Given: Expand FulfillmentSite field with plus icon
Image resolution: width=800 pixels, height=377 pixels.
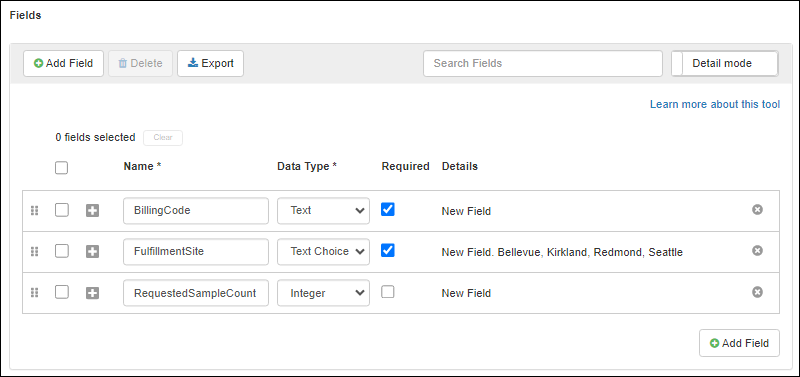Looking at the screenshot, I should click(92, 252).
